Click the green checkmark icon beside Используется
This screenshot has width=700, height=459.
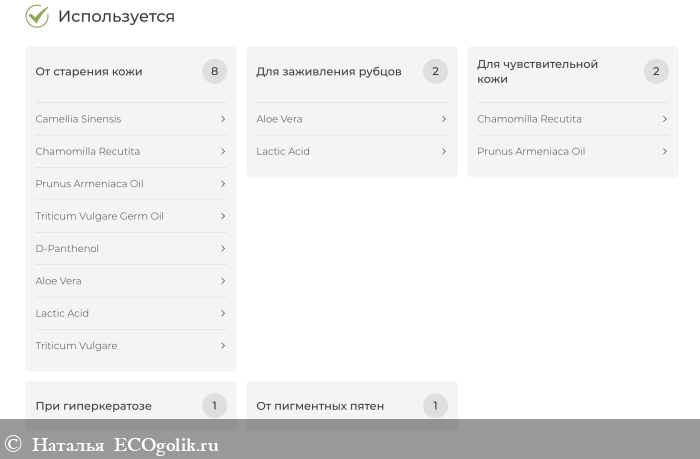37,16
